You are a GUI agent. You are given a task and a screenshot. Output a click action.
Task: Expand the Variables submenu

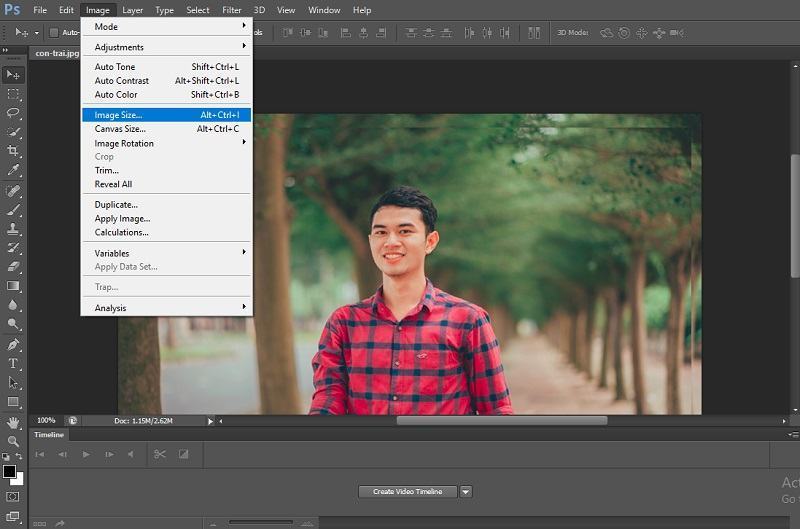tap(167, 253)
